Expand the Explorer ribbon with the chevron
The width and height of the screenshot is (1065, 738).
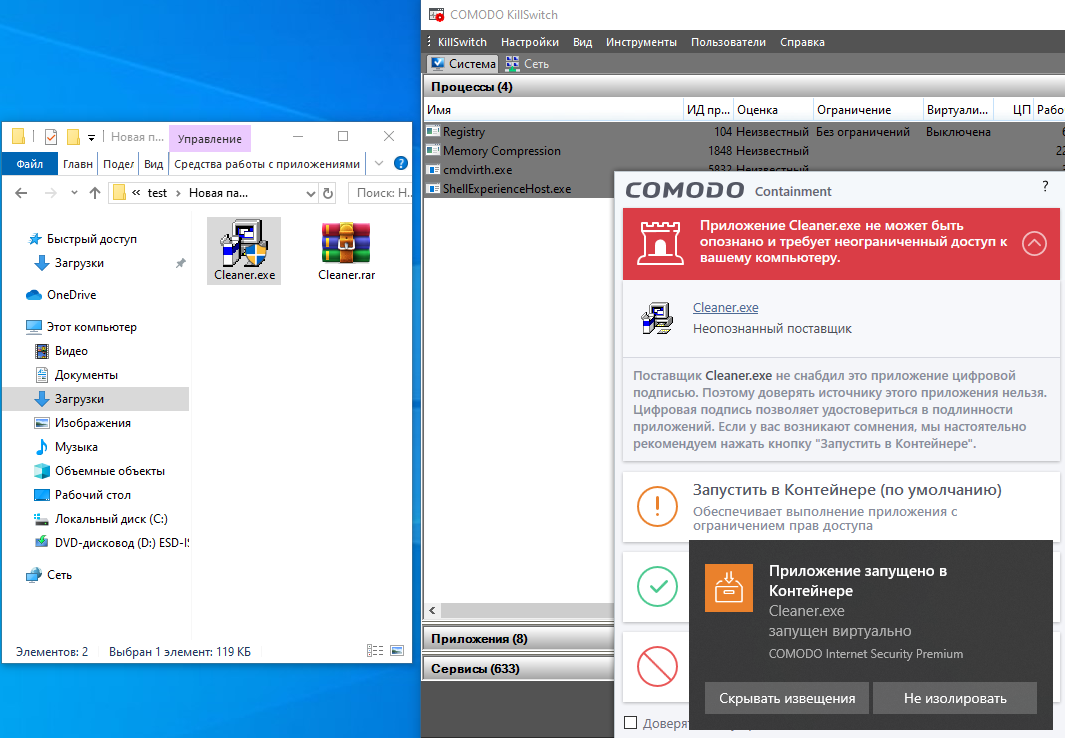(379, 163)
